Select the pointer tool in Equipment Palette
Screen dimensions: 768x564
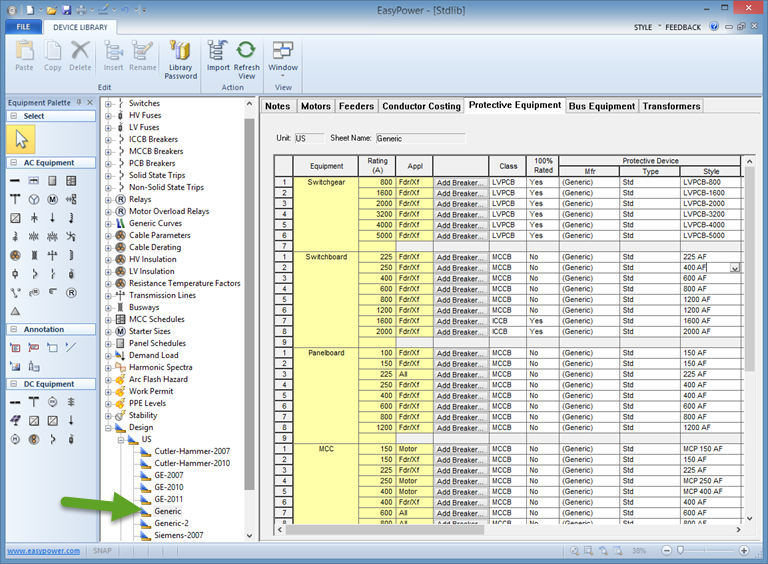(18, 139)
